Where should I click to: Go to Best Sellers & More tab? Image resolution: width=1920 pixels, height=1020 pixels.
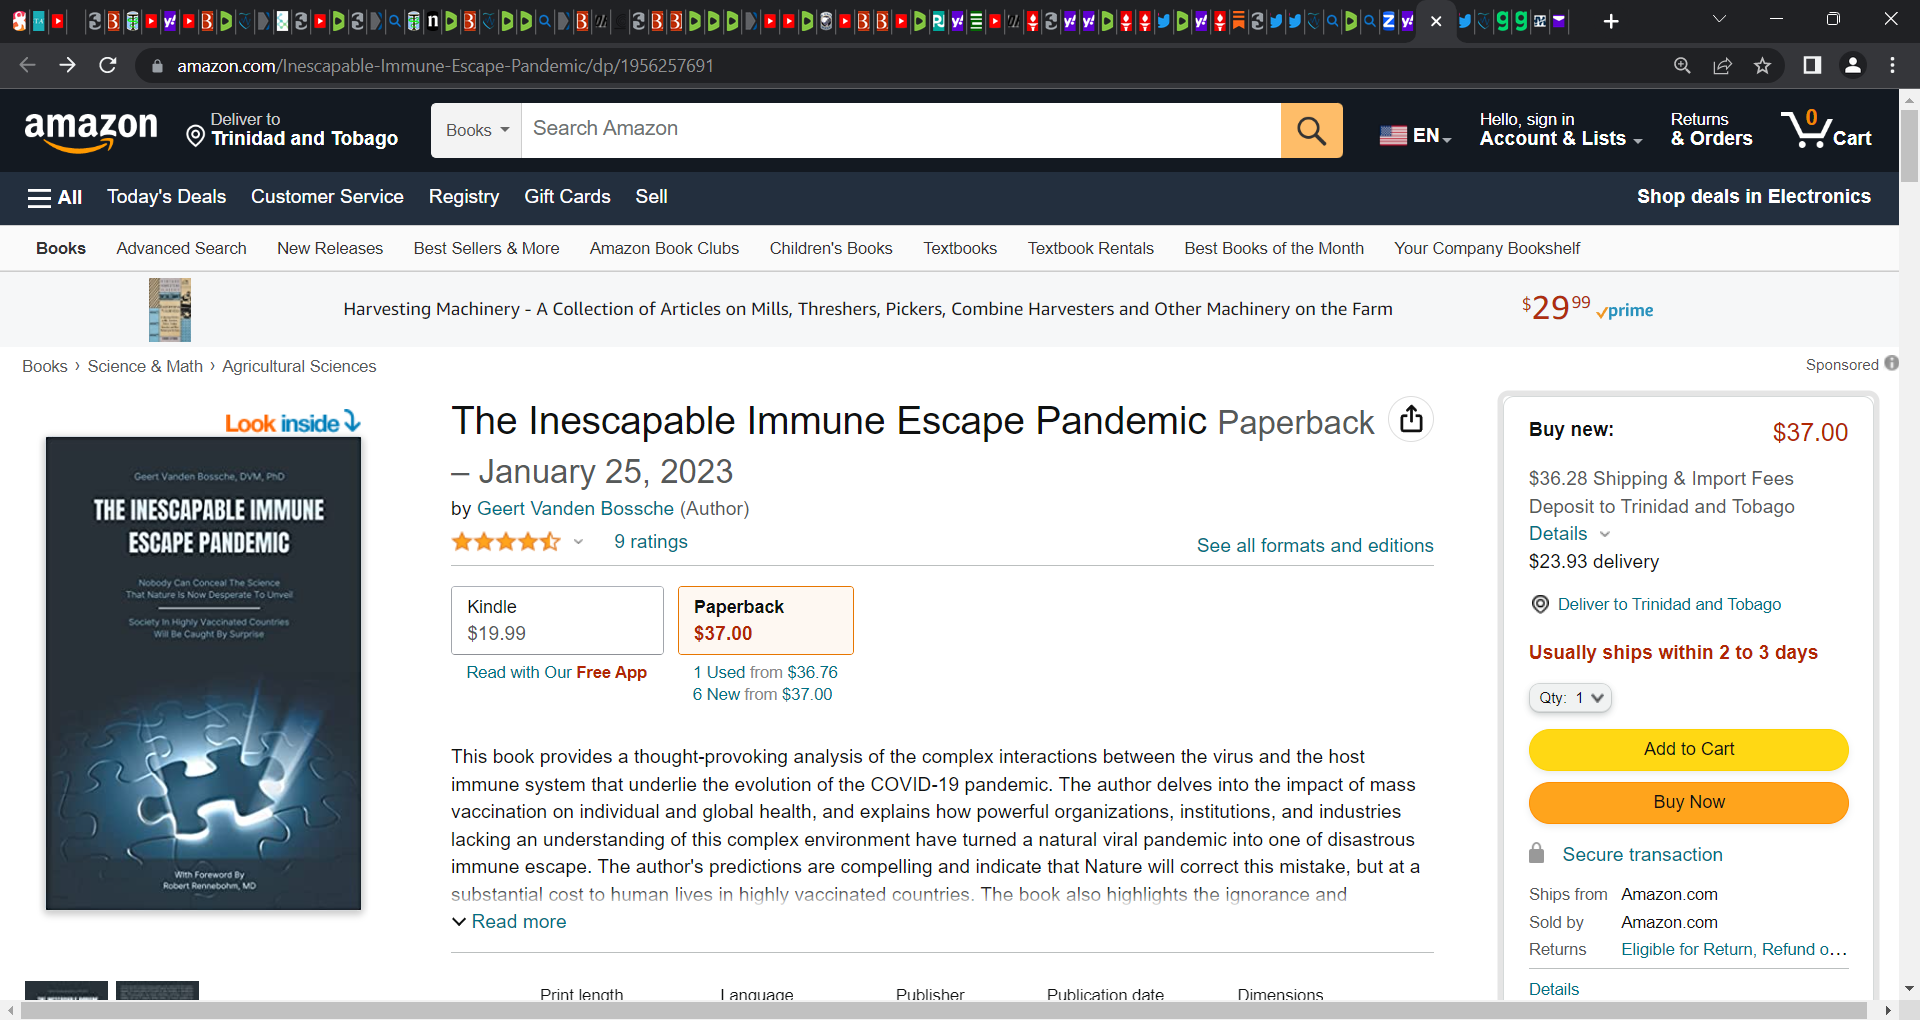[x=487, y=248]
